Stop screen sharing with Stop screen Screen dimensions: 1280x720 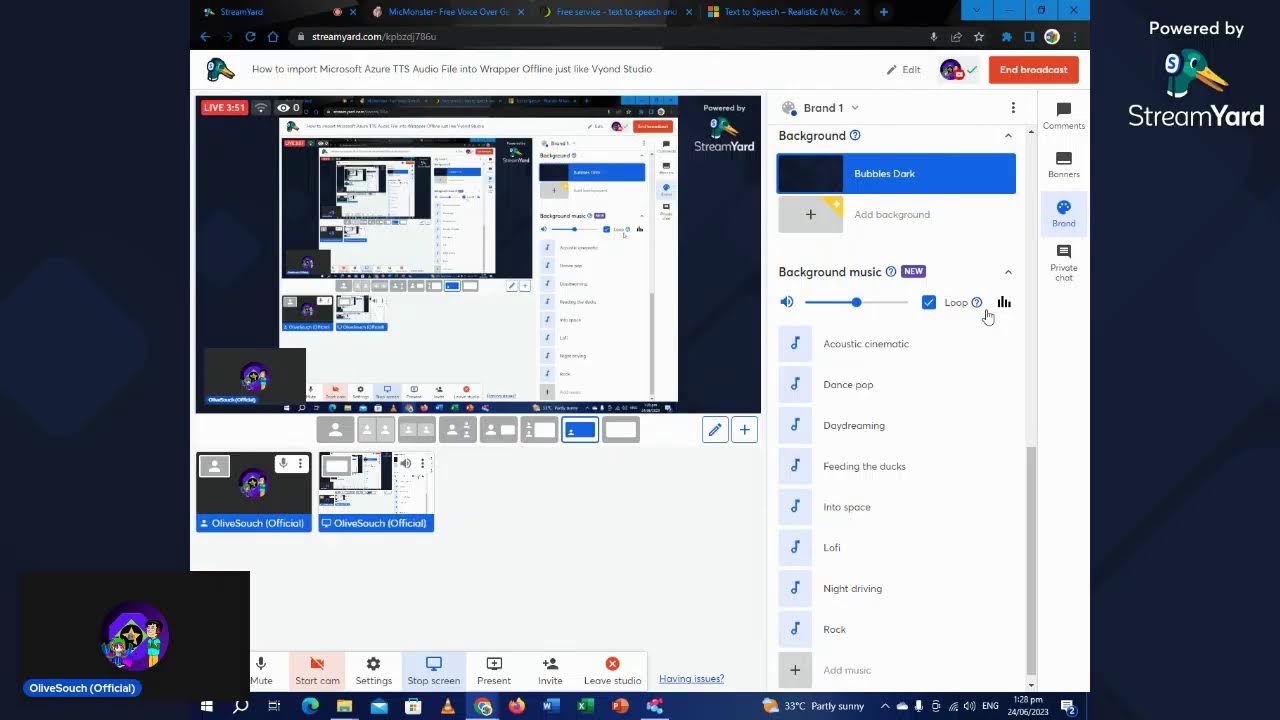pos(433,670)
